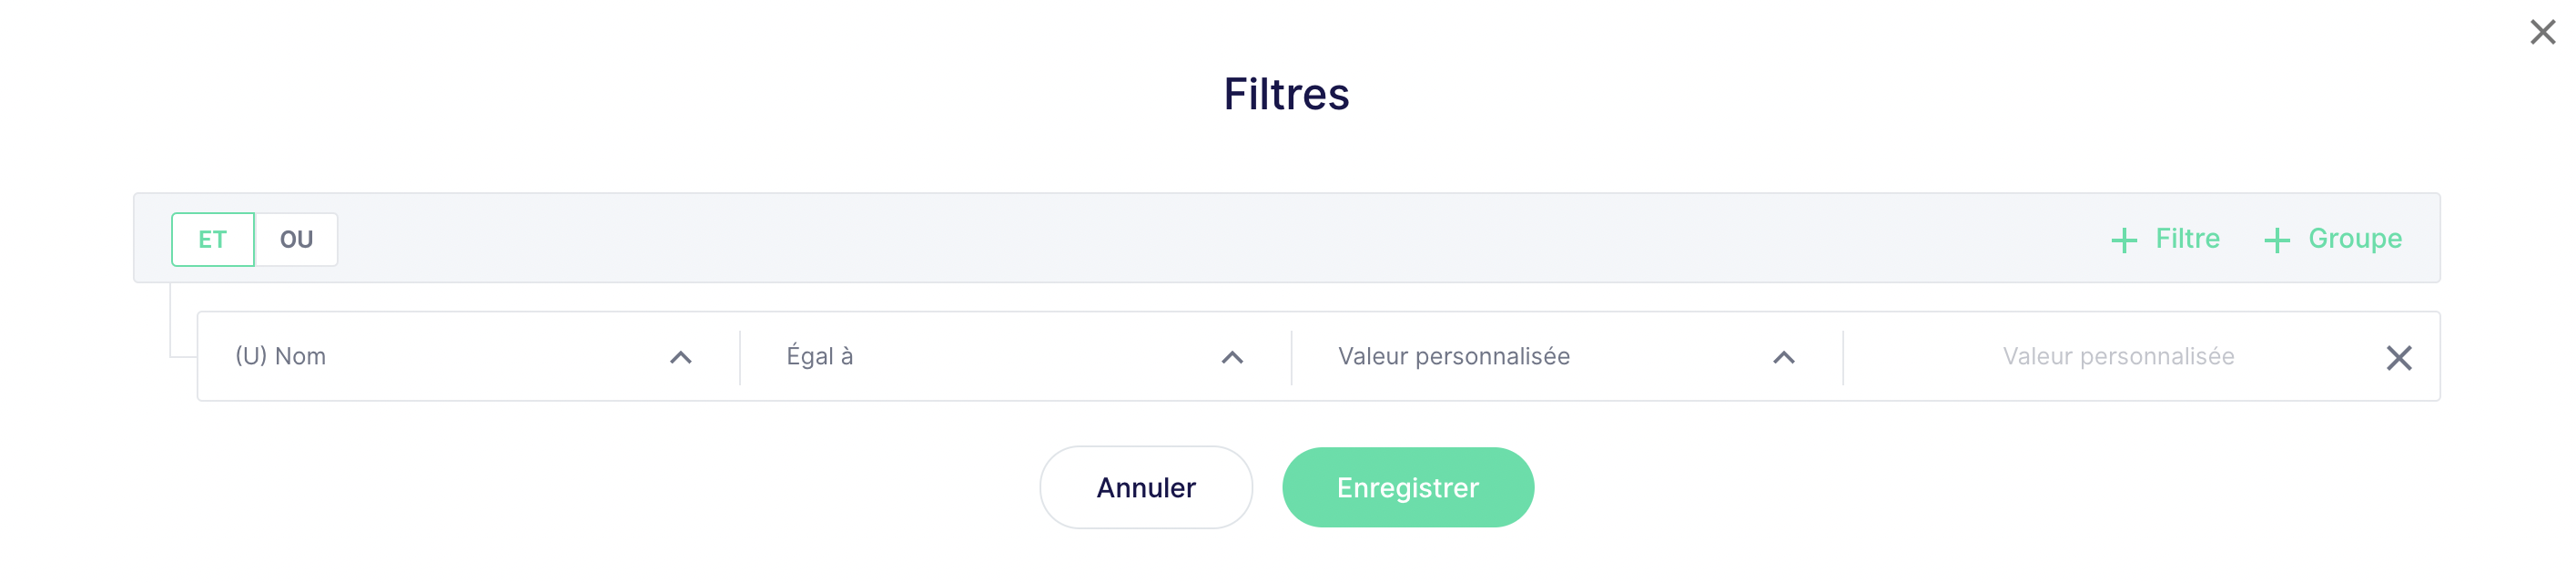Viewport: 2576px width, 583px height.
Task: Open the Valeur personnalisée type dropdown
Action: 1567,357
